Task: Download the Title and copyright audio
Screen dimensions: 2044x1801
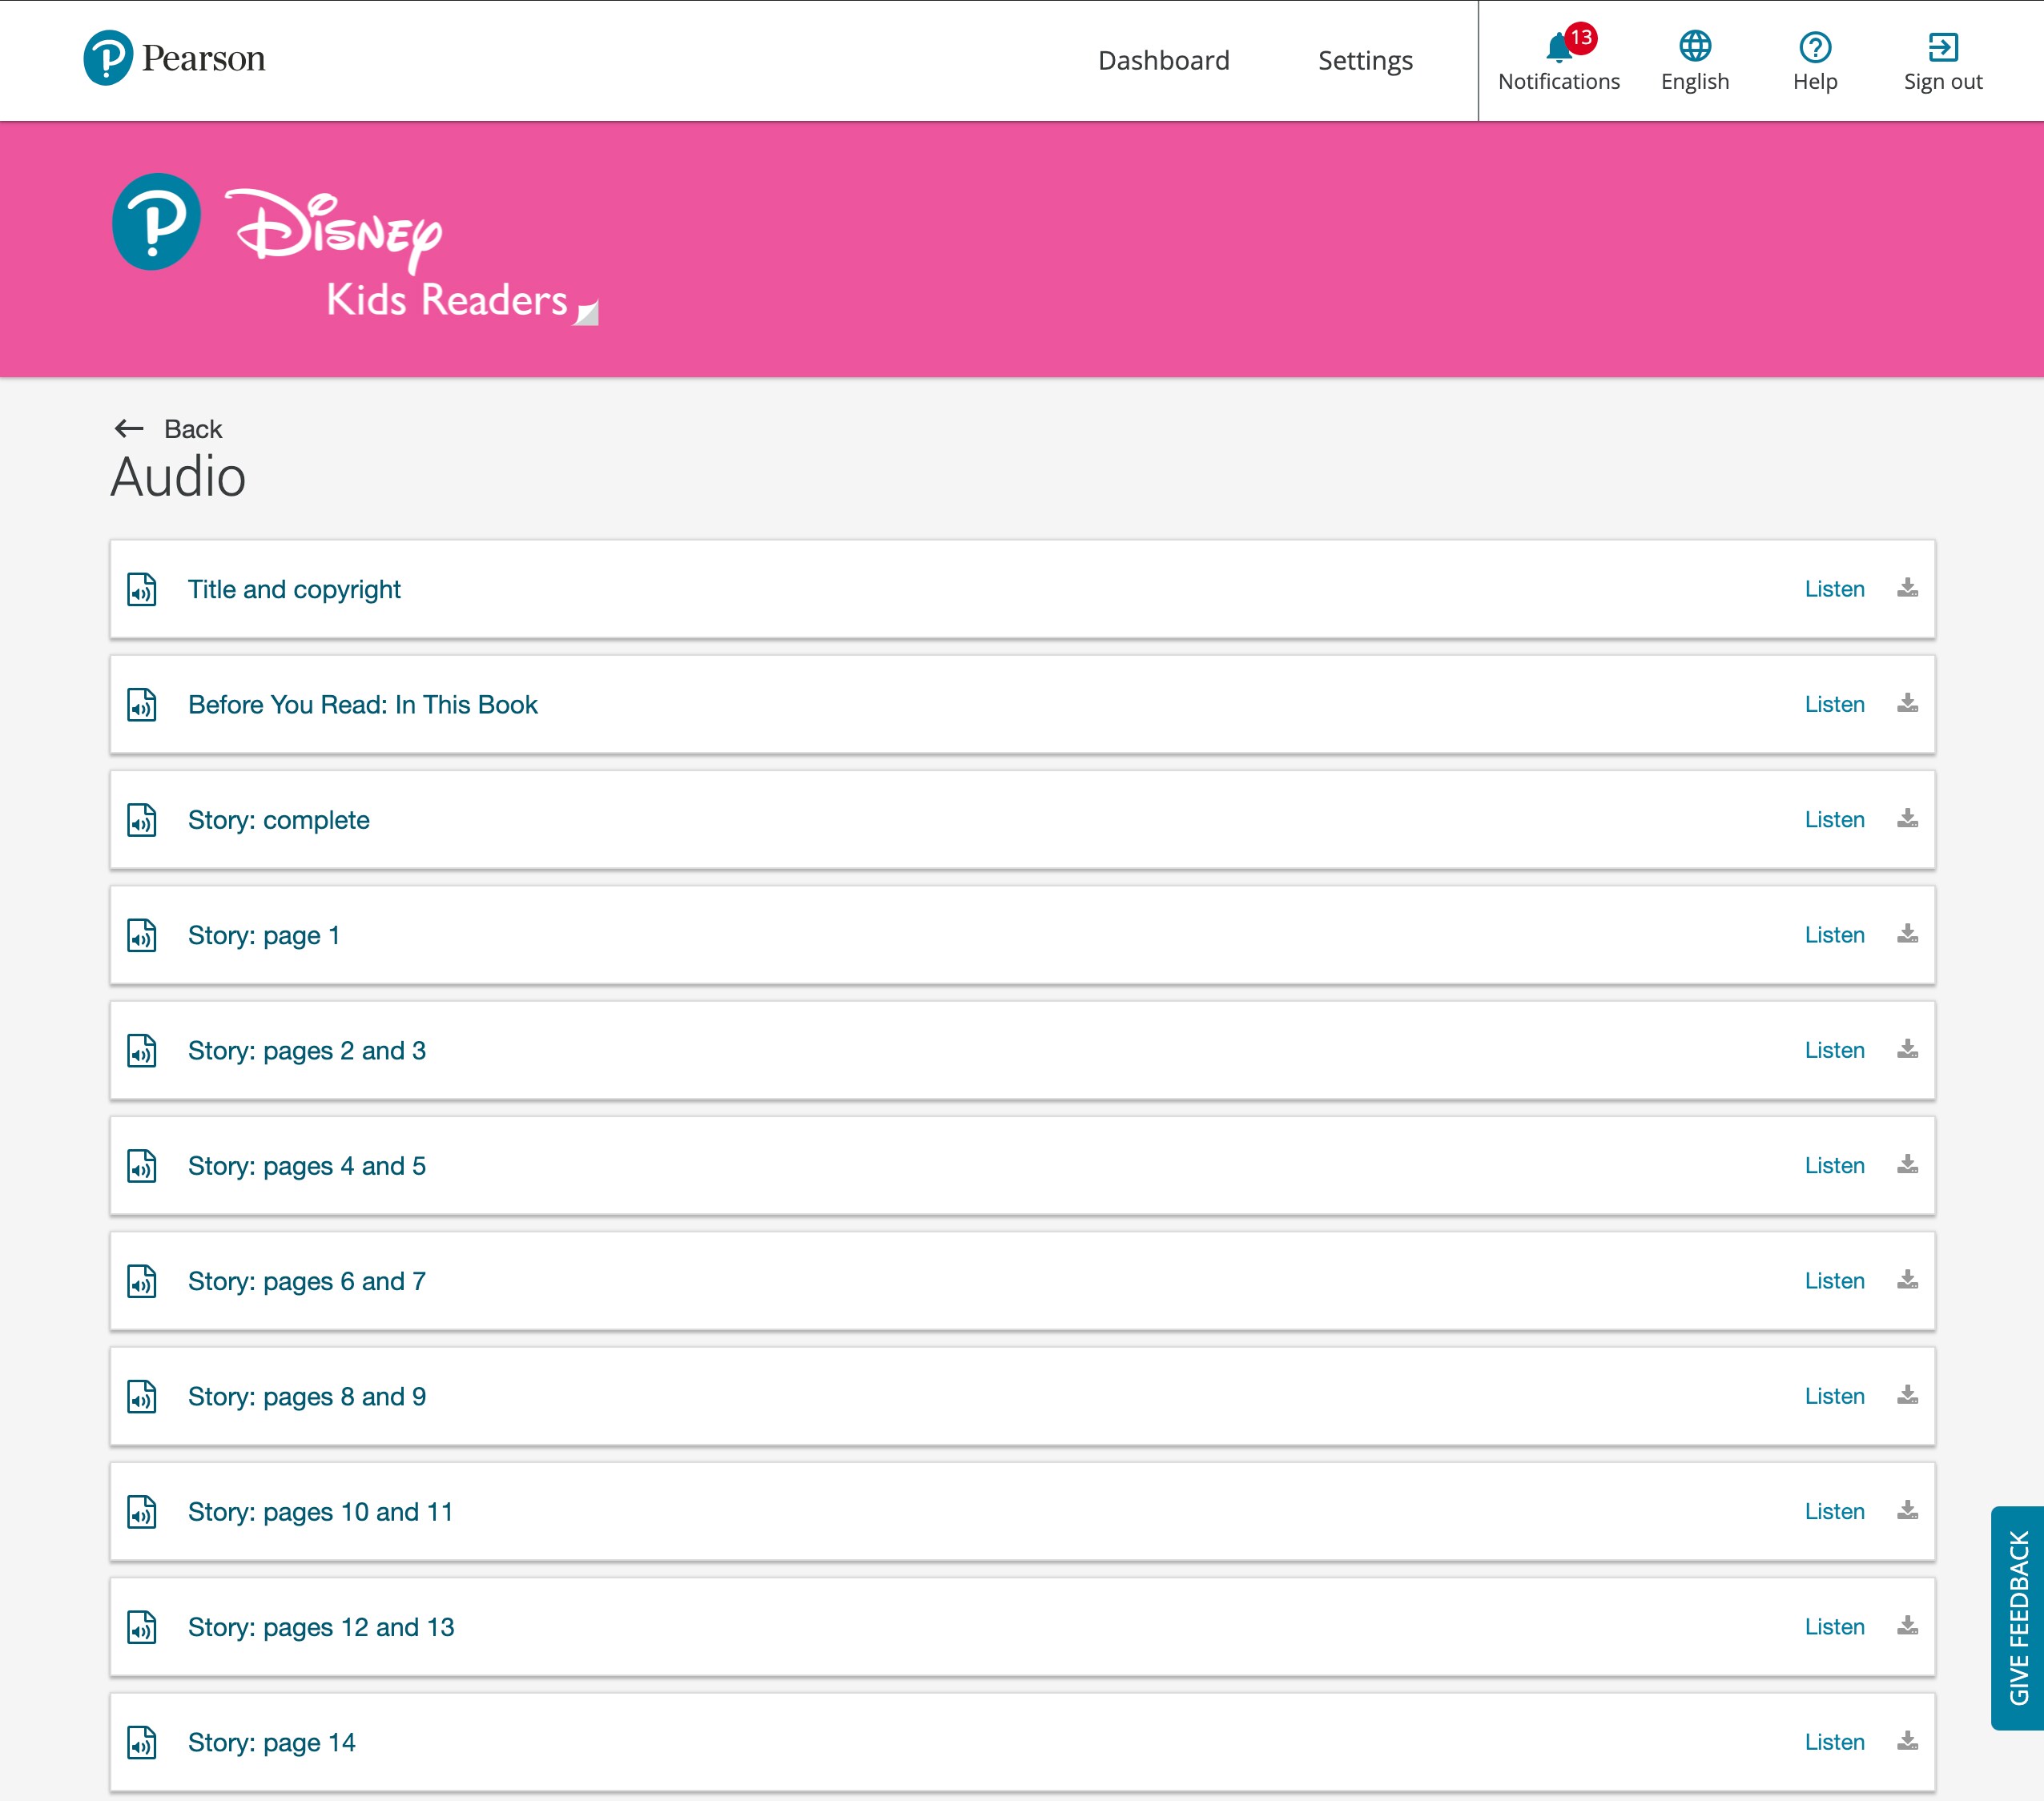Action: point(1907,588)
